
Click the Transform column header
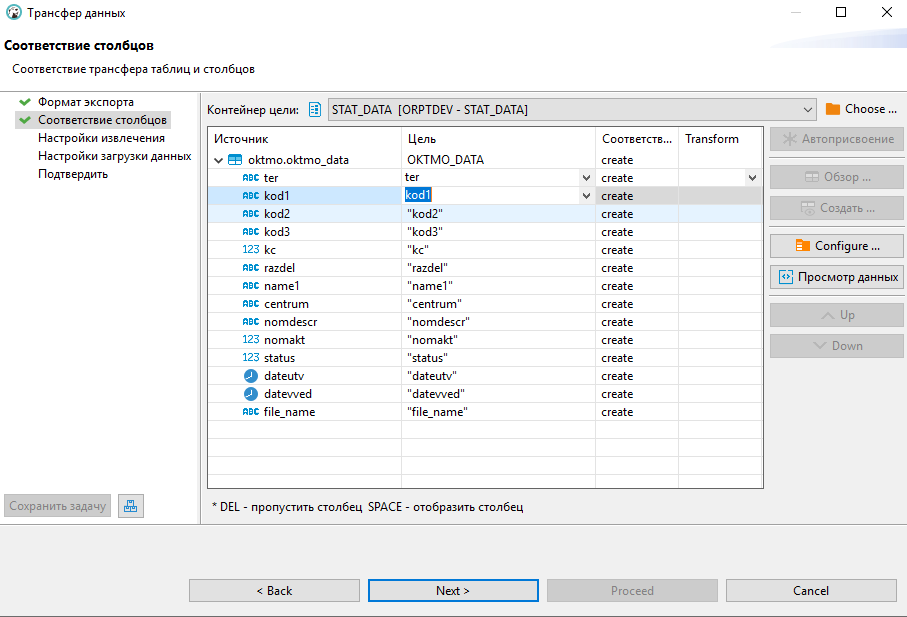pyautogui.click(x=721, y=139)
